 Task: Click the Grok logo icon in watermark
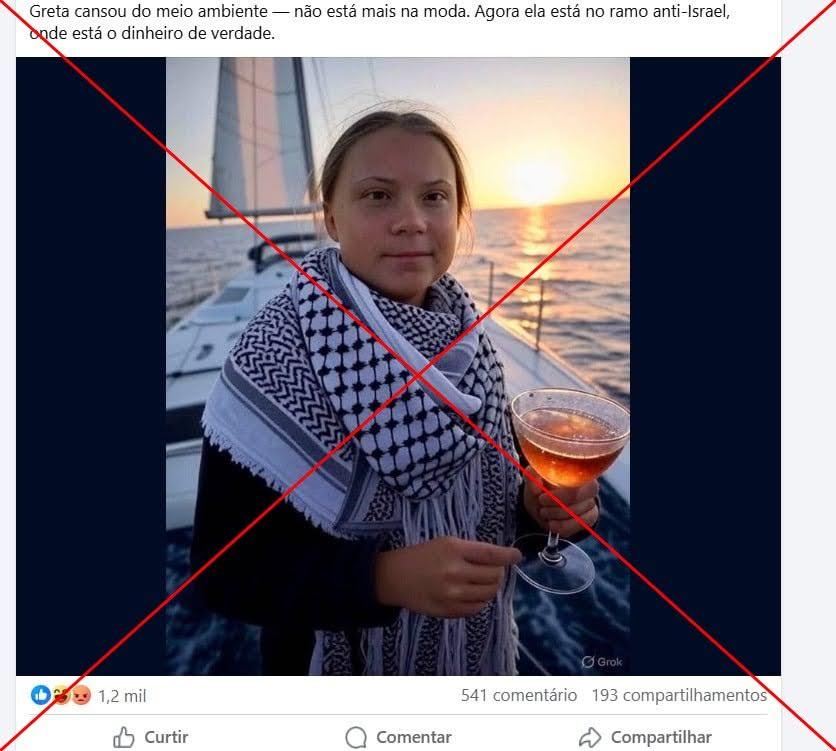coord(588,661)
